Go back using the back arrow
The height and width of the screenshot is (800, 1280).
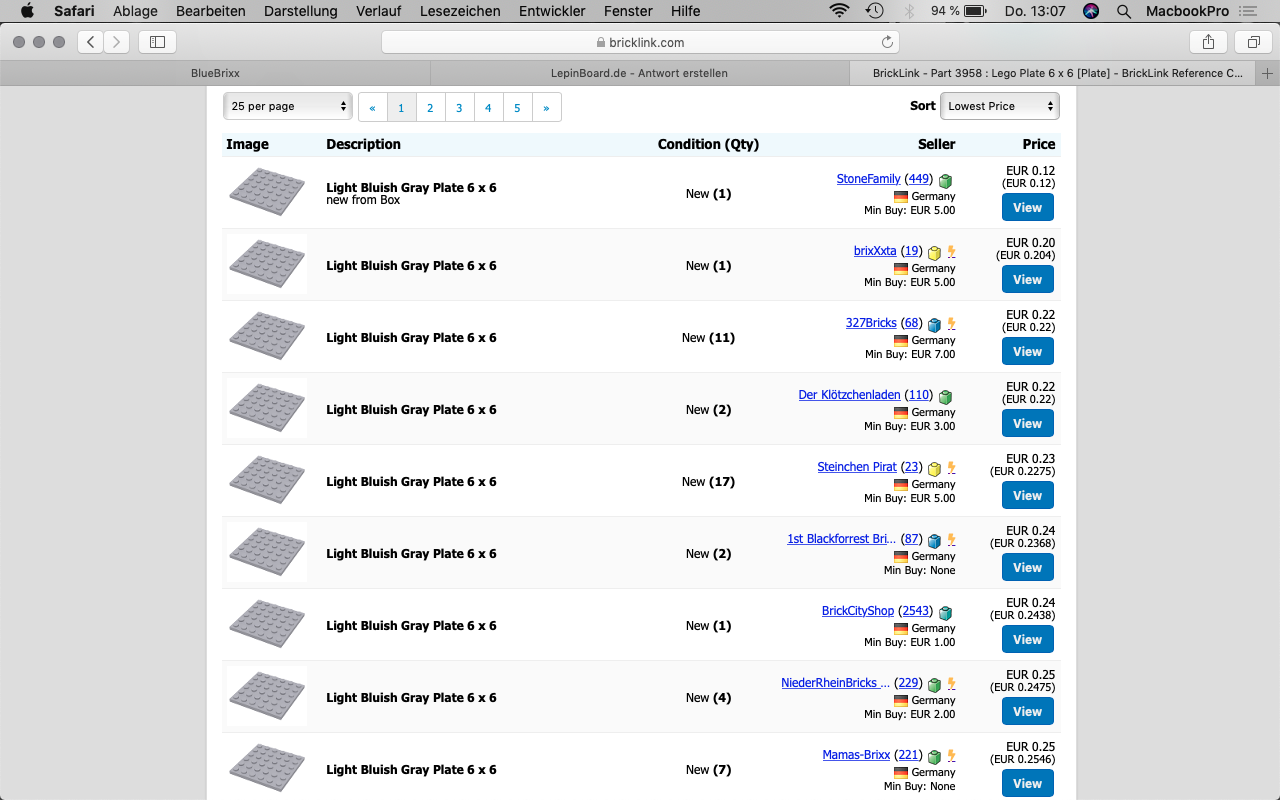point(91,42)
